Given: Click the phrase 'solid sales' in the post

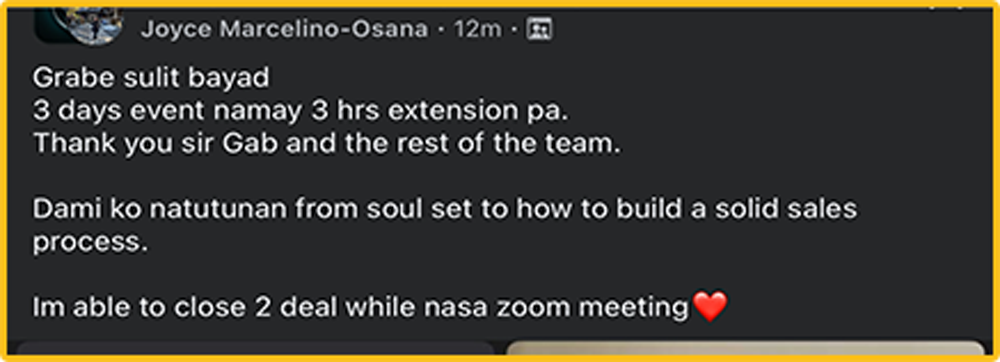Looking at the screenshot, I should (786, 210).
